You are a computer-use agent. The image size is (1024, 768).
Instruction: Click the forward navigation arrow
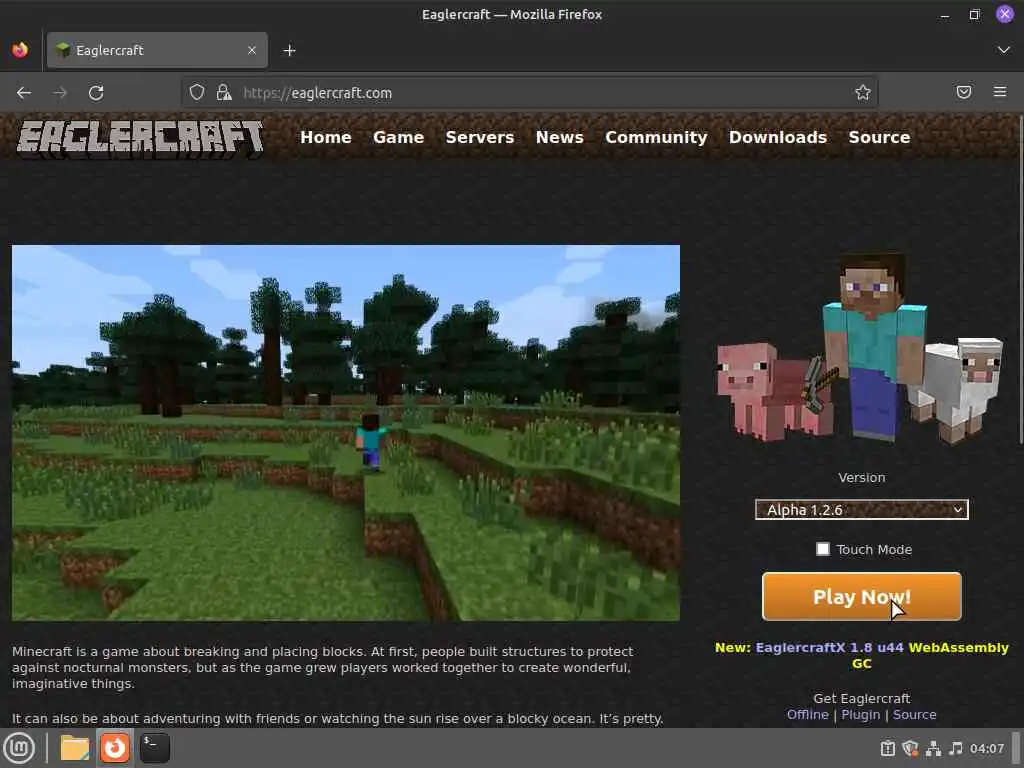[x=60, y=93]
